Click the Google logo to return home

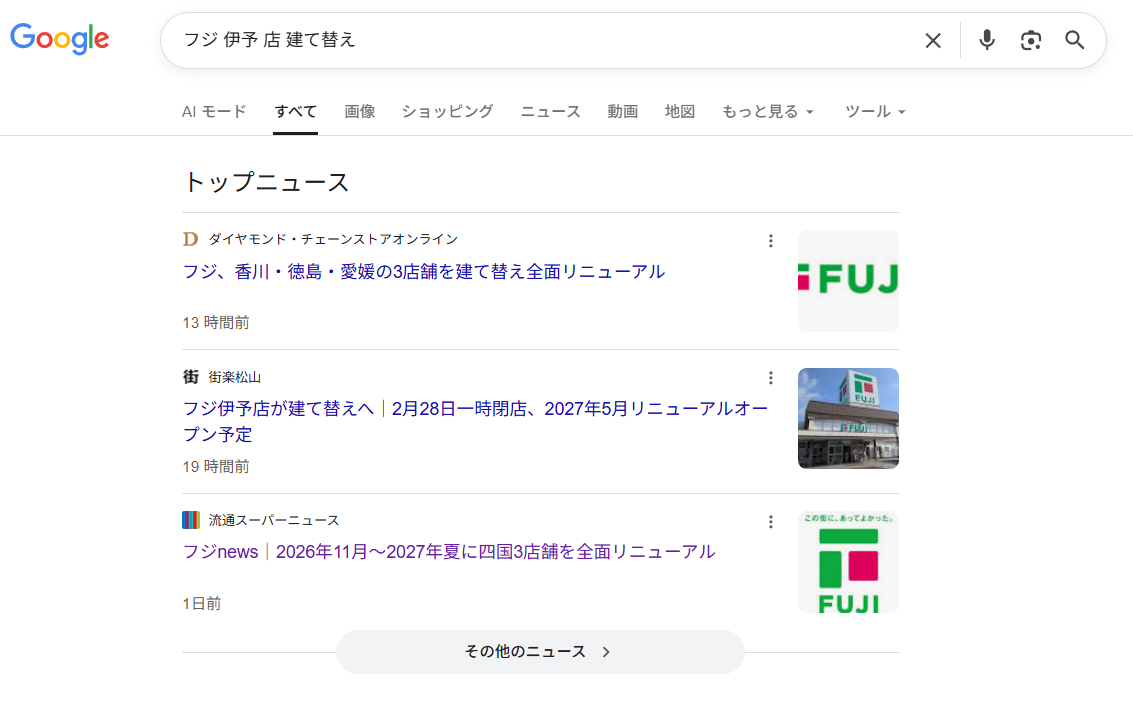pos(59,39)
